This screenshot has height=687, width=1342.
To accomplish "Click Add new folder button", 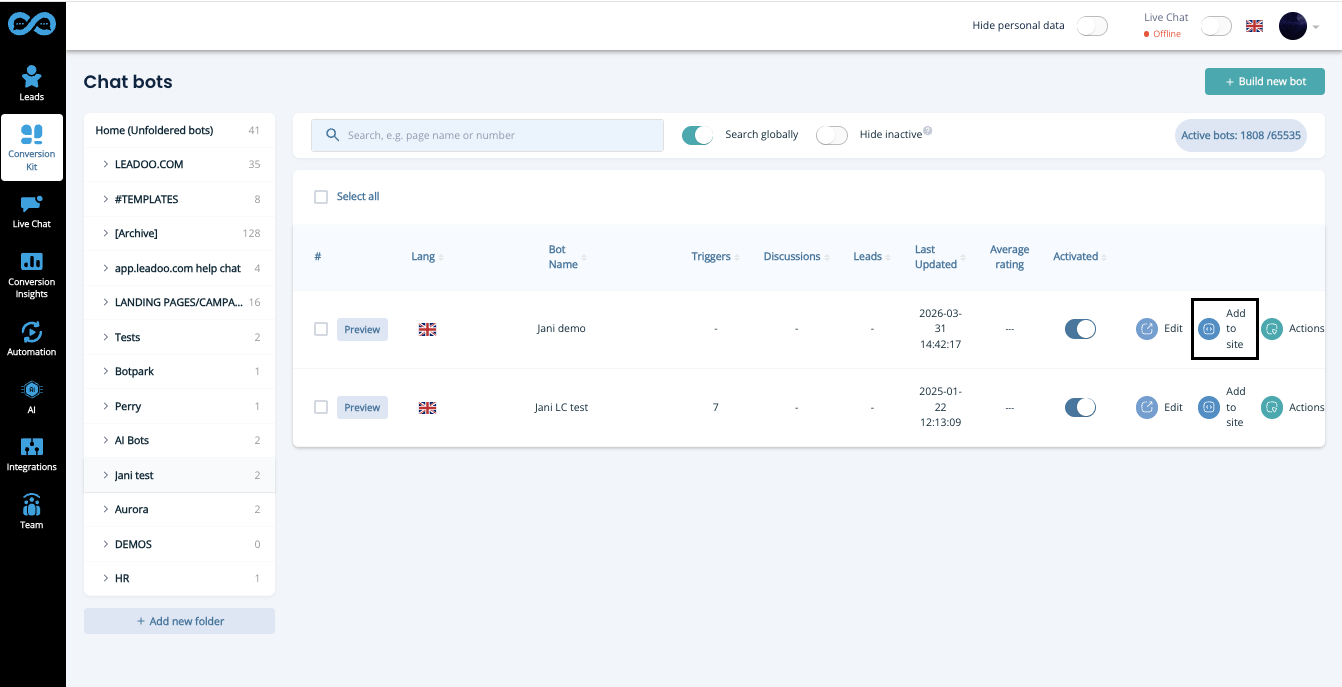I will coord(180,621).
